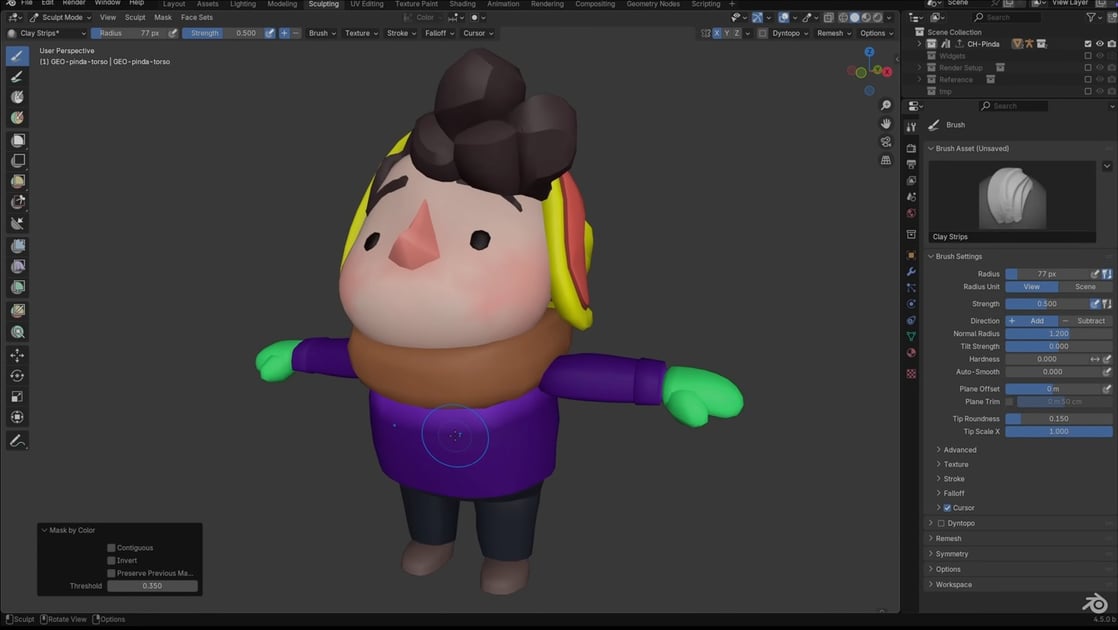Select the Annotate tool at toolbar bottom
Viewport: 1118px width, 630px height.
tap(16, 441)
